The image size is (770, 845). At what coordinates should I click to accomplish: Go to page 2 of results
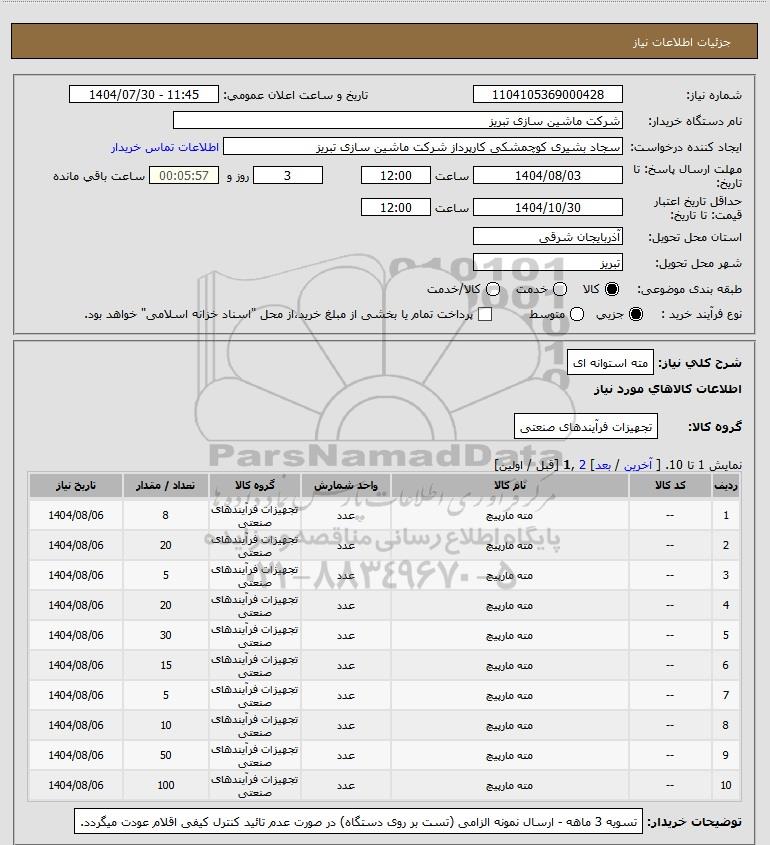click(x=582, y=465)
